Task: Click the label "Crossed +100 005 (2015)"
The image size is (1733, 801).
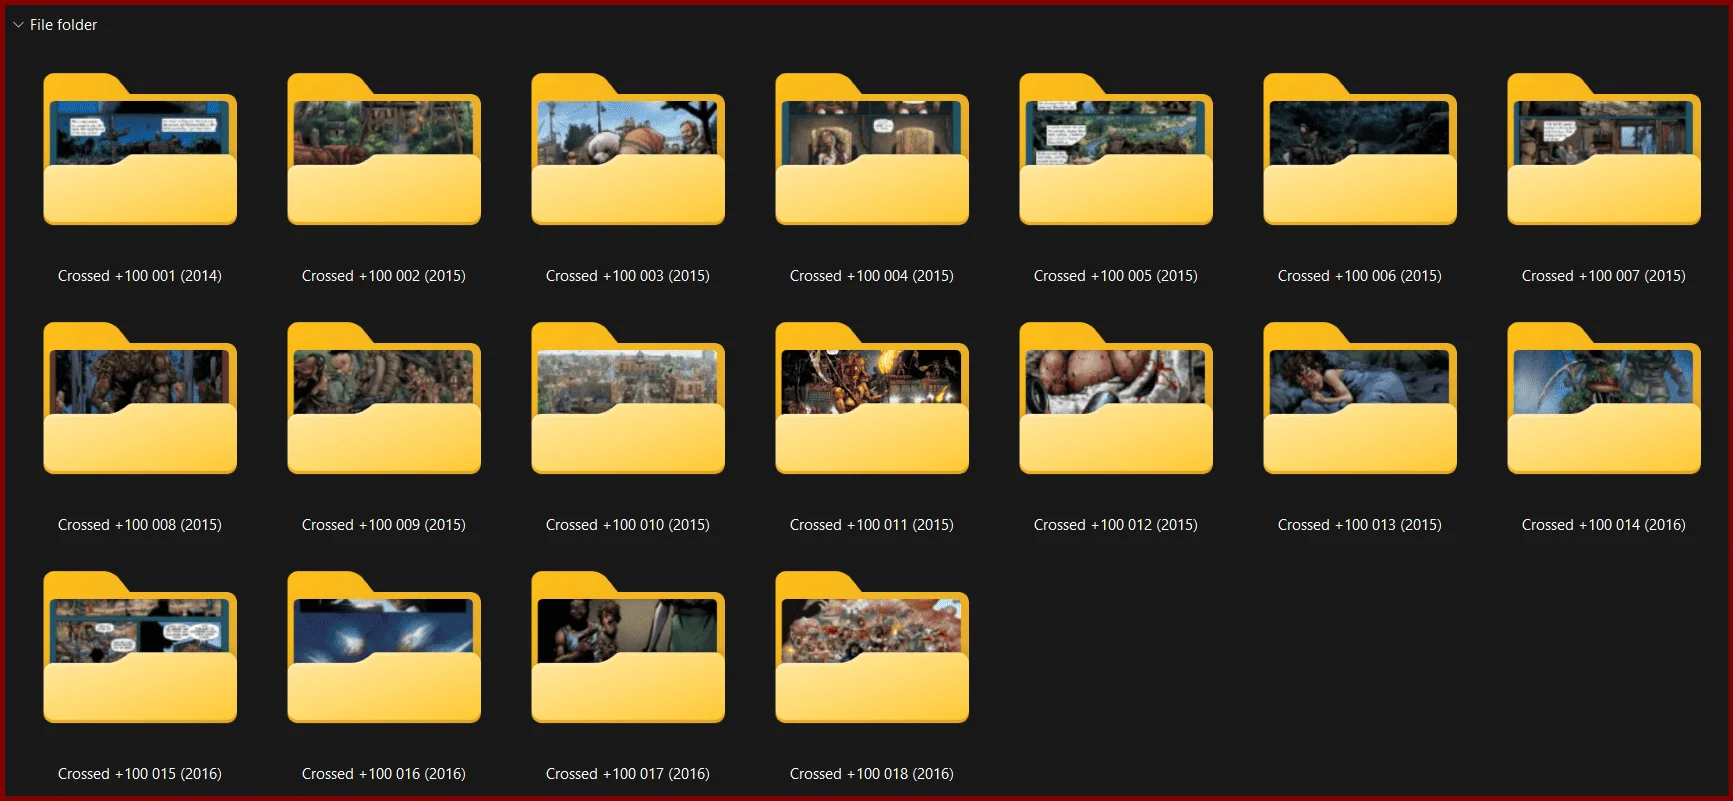Action: pyautogui.click(x=1116, y=276)
